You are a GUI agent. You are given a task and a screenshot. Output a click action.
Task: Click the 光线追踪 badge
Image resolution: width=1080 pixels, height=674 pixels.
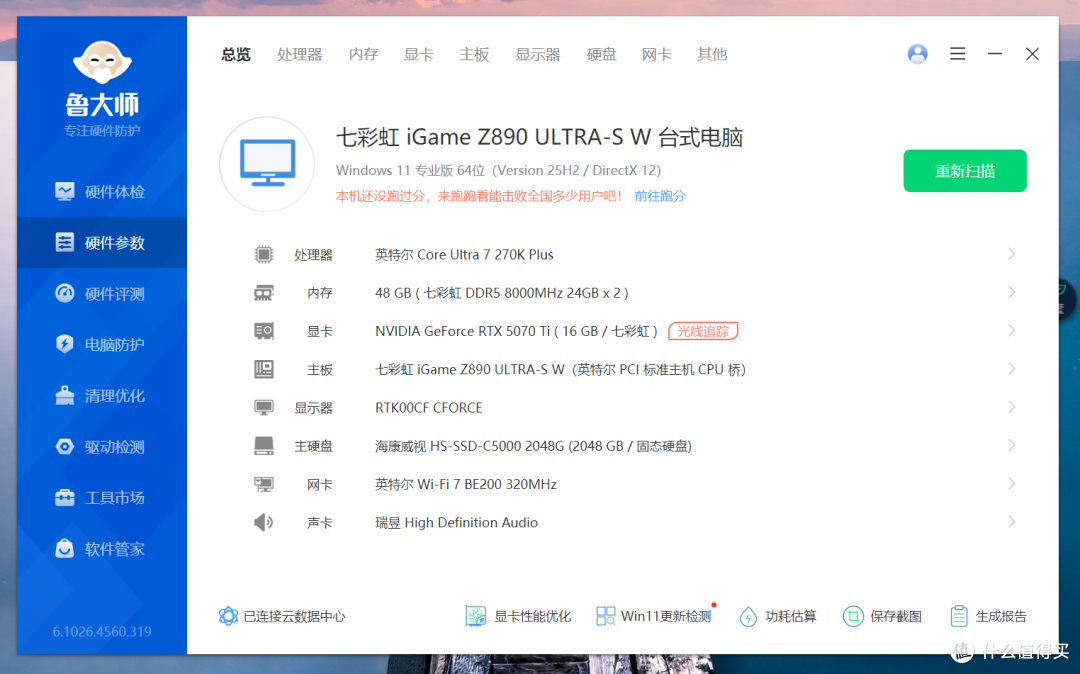(x=703, y=331)
